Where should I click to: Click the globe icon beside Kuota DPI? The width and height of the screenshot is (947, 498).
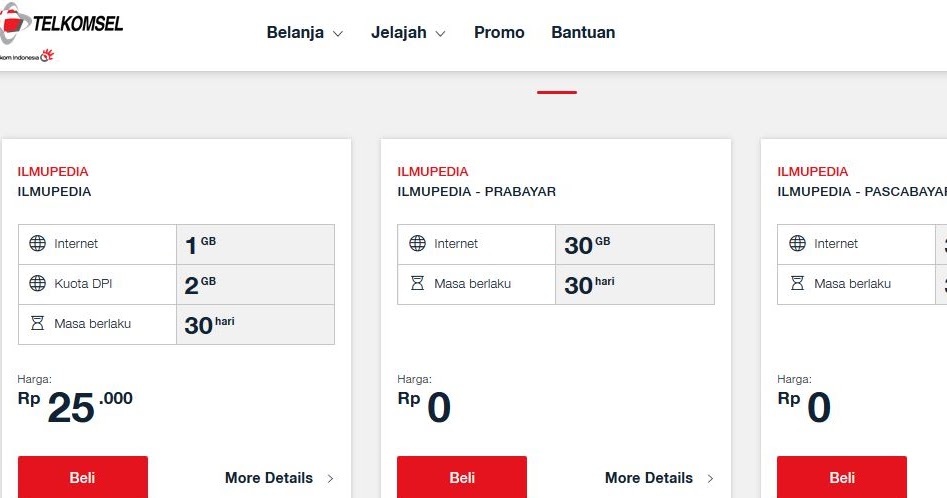pyautogui.click(x=37, y=284)
